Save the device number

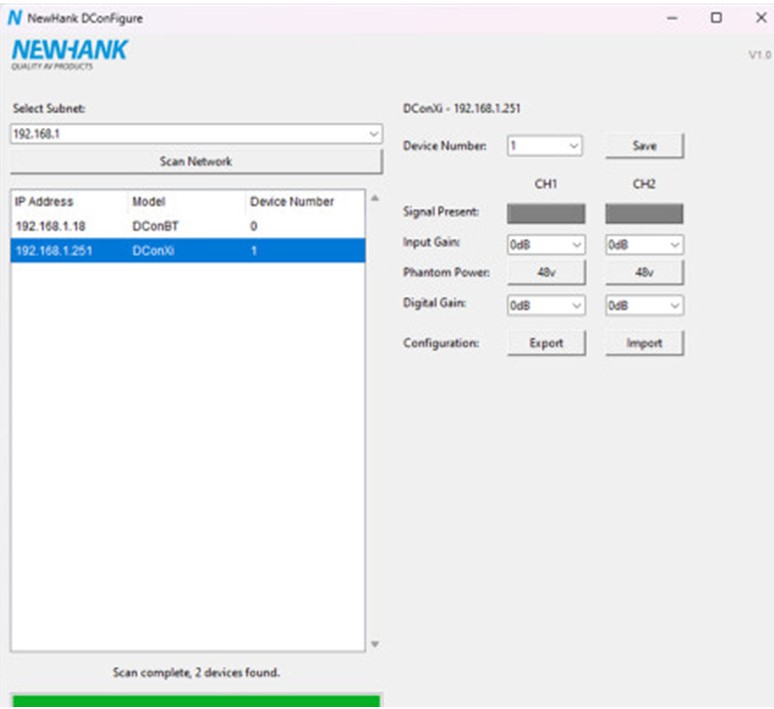[x=644, y=146]
